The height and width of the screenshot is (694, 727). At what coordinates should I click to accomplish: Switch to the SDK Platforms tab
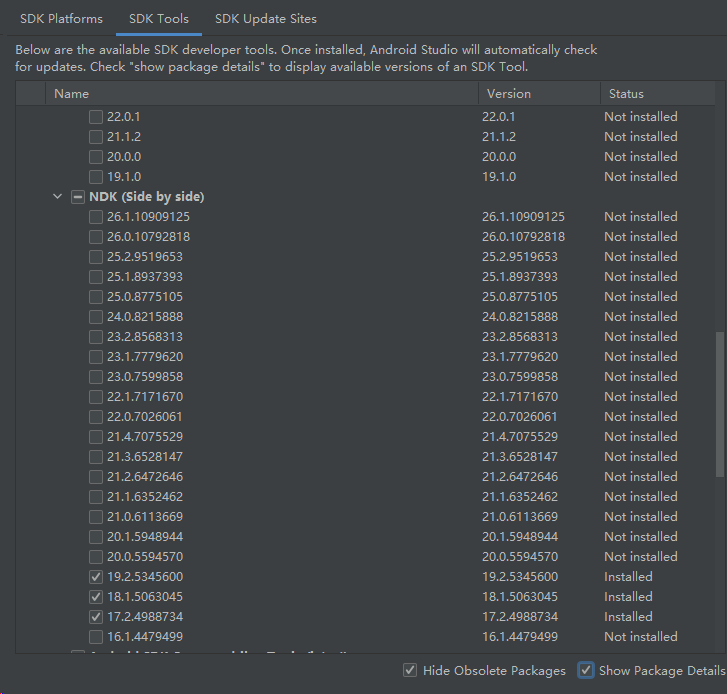pyautogui.click(x=62, y=19)
